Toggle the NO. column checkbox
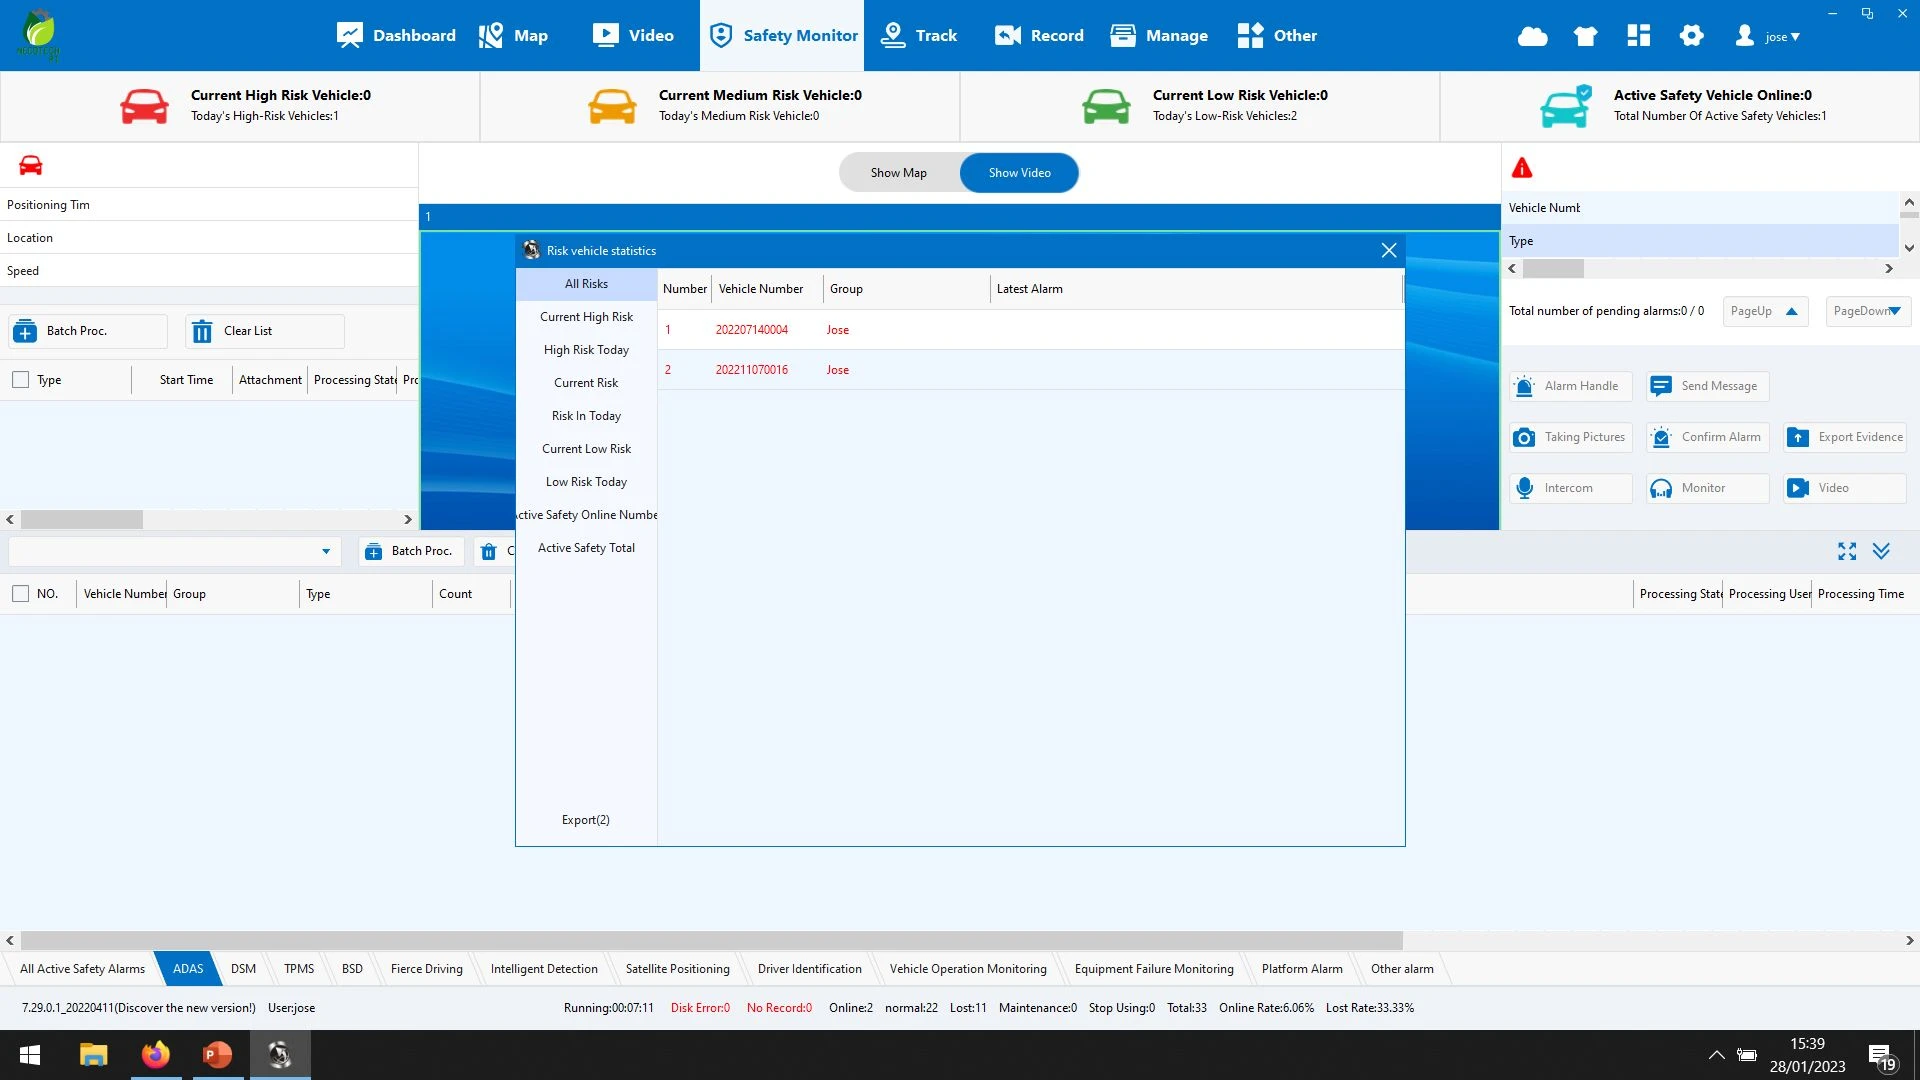 (20, 594)
